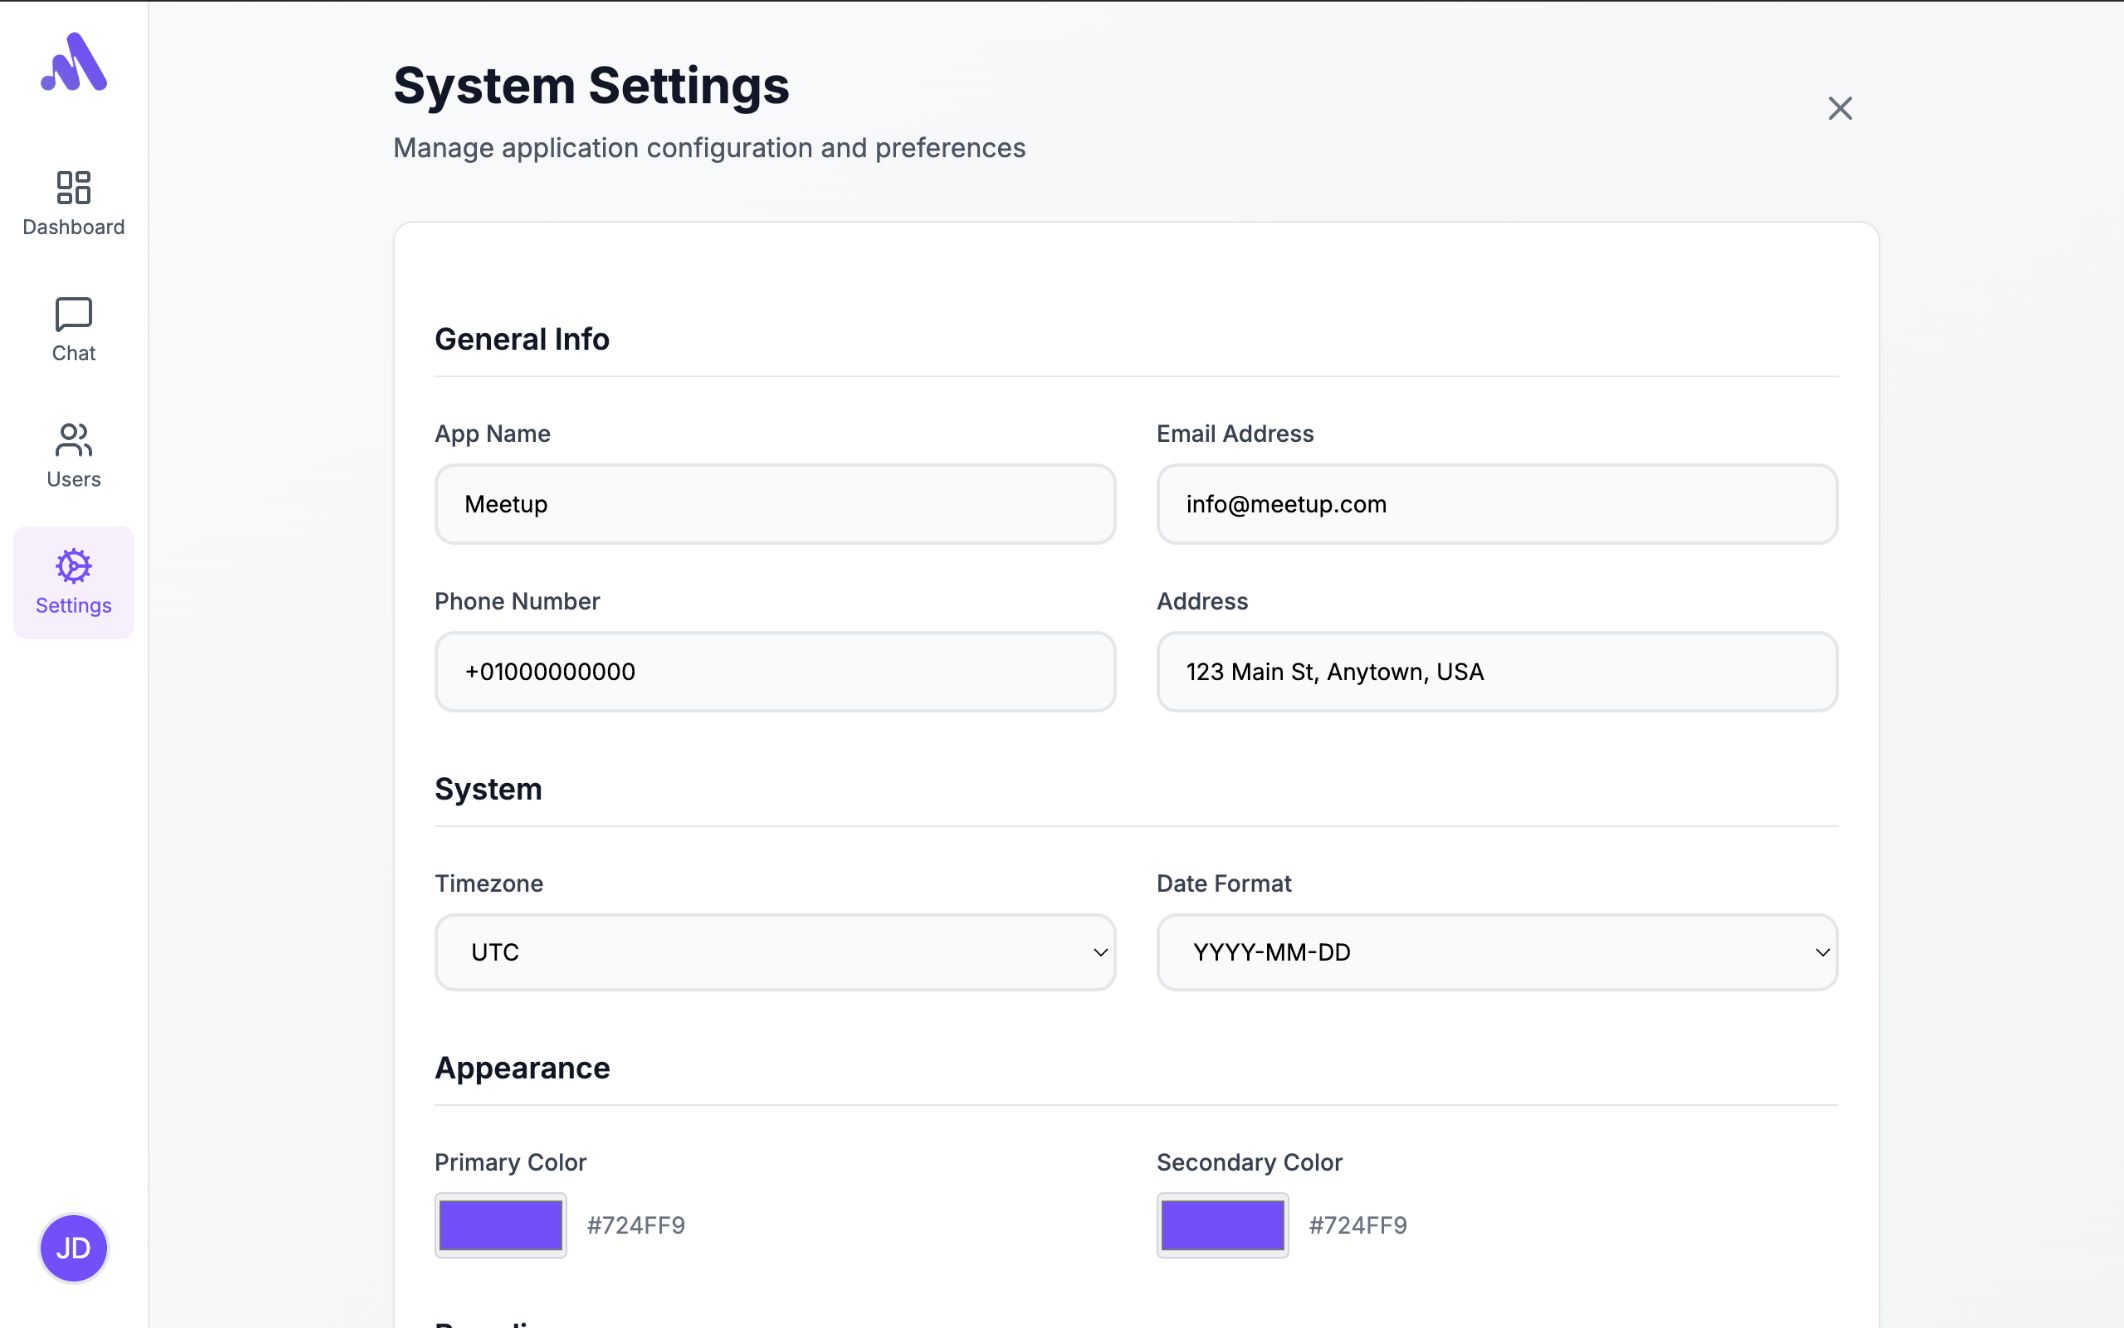
Task: Click the JD user avatar
Action: click(73, 1248)
